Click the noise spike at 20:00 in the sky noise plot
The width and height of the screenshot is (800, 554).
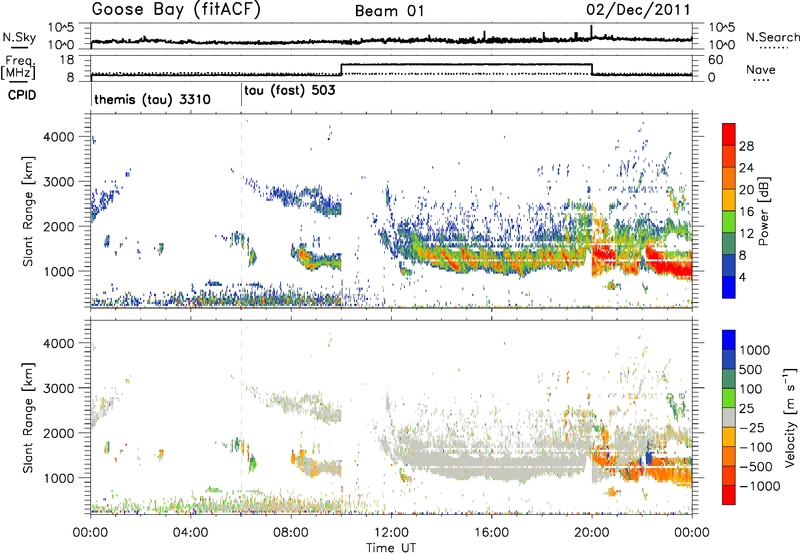tap(591, 32)
